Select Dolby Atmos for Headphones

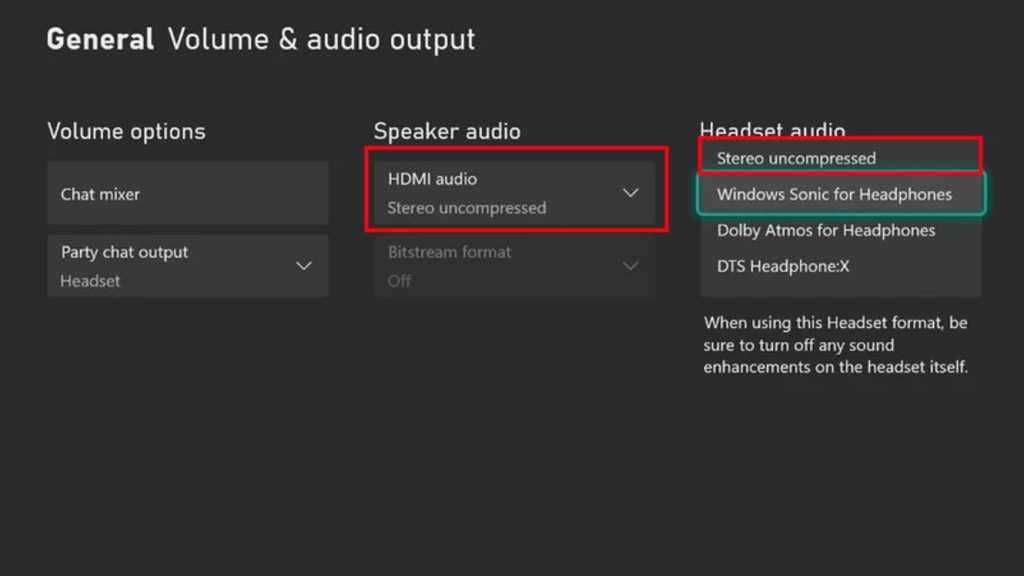[826, 230]
